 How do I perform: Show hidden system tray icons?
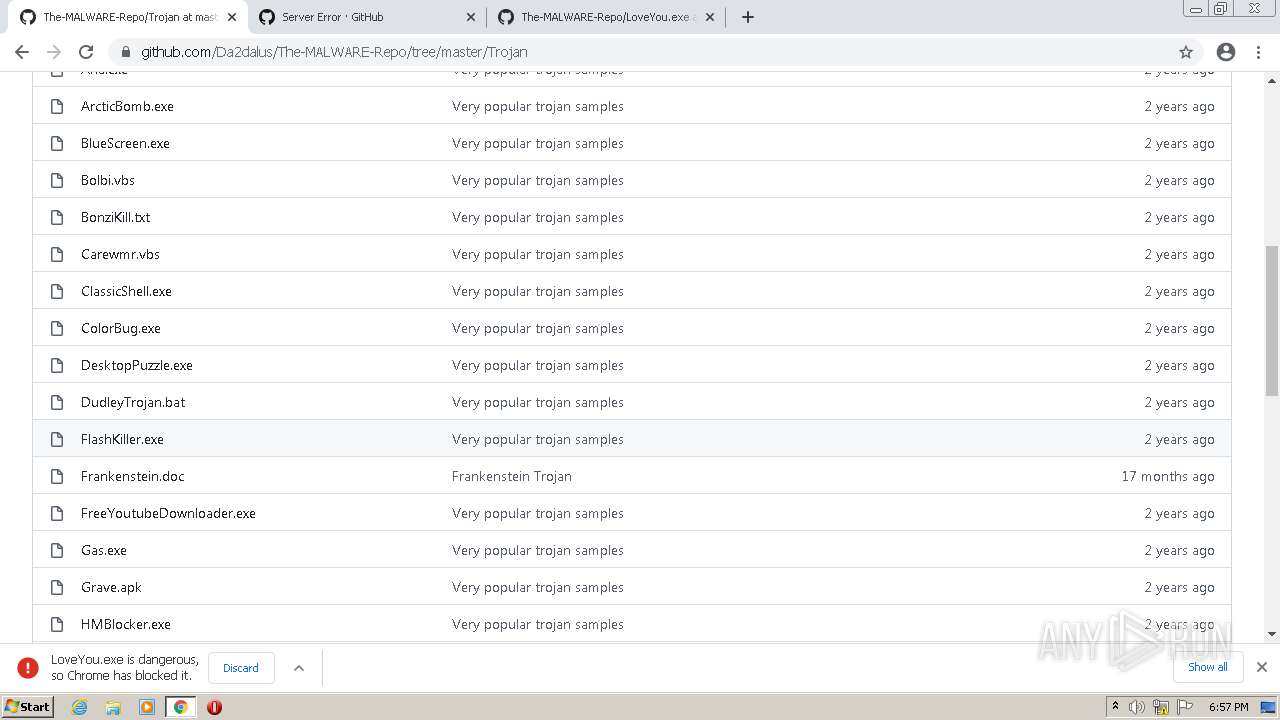1115,707
